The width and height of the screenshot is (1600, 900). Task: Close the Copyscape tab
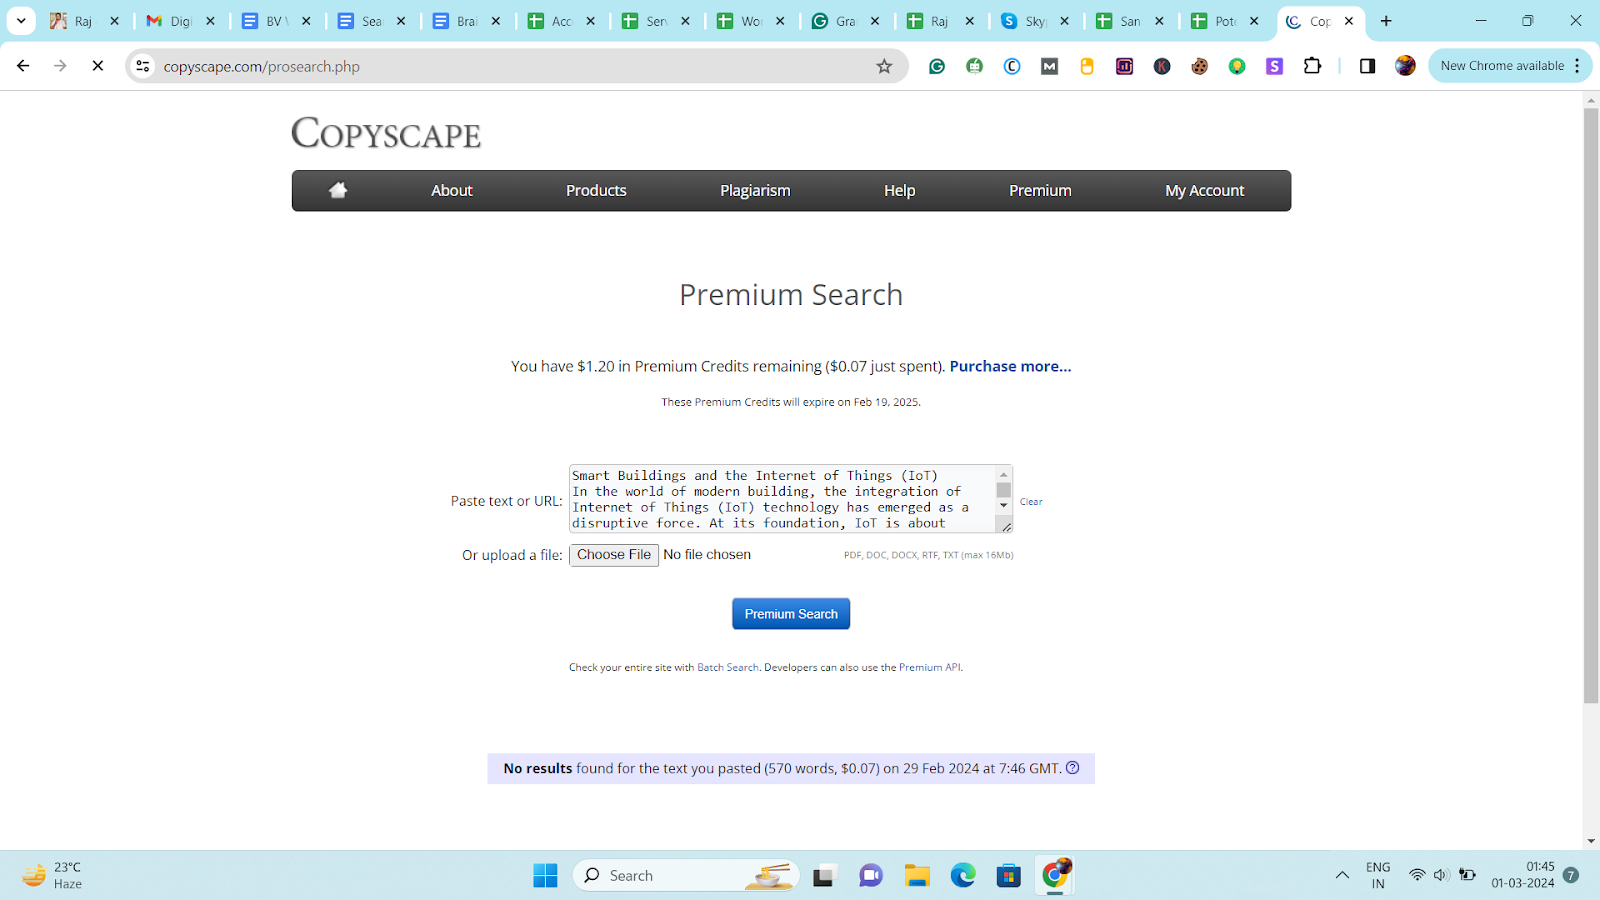1348,20
